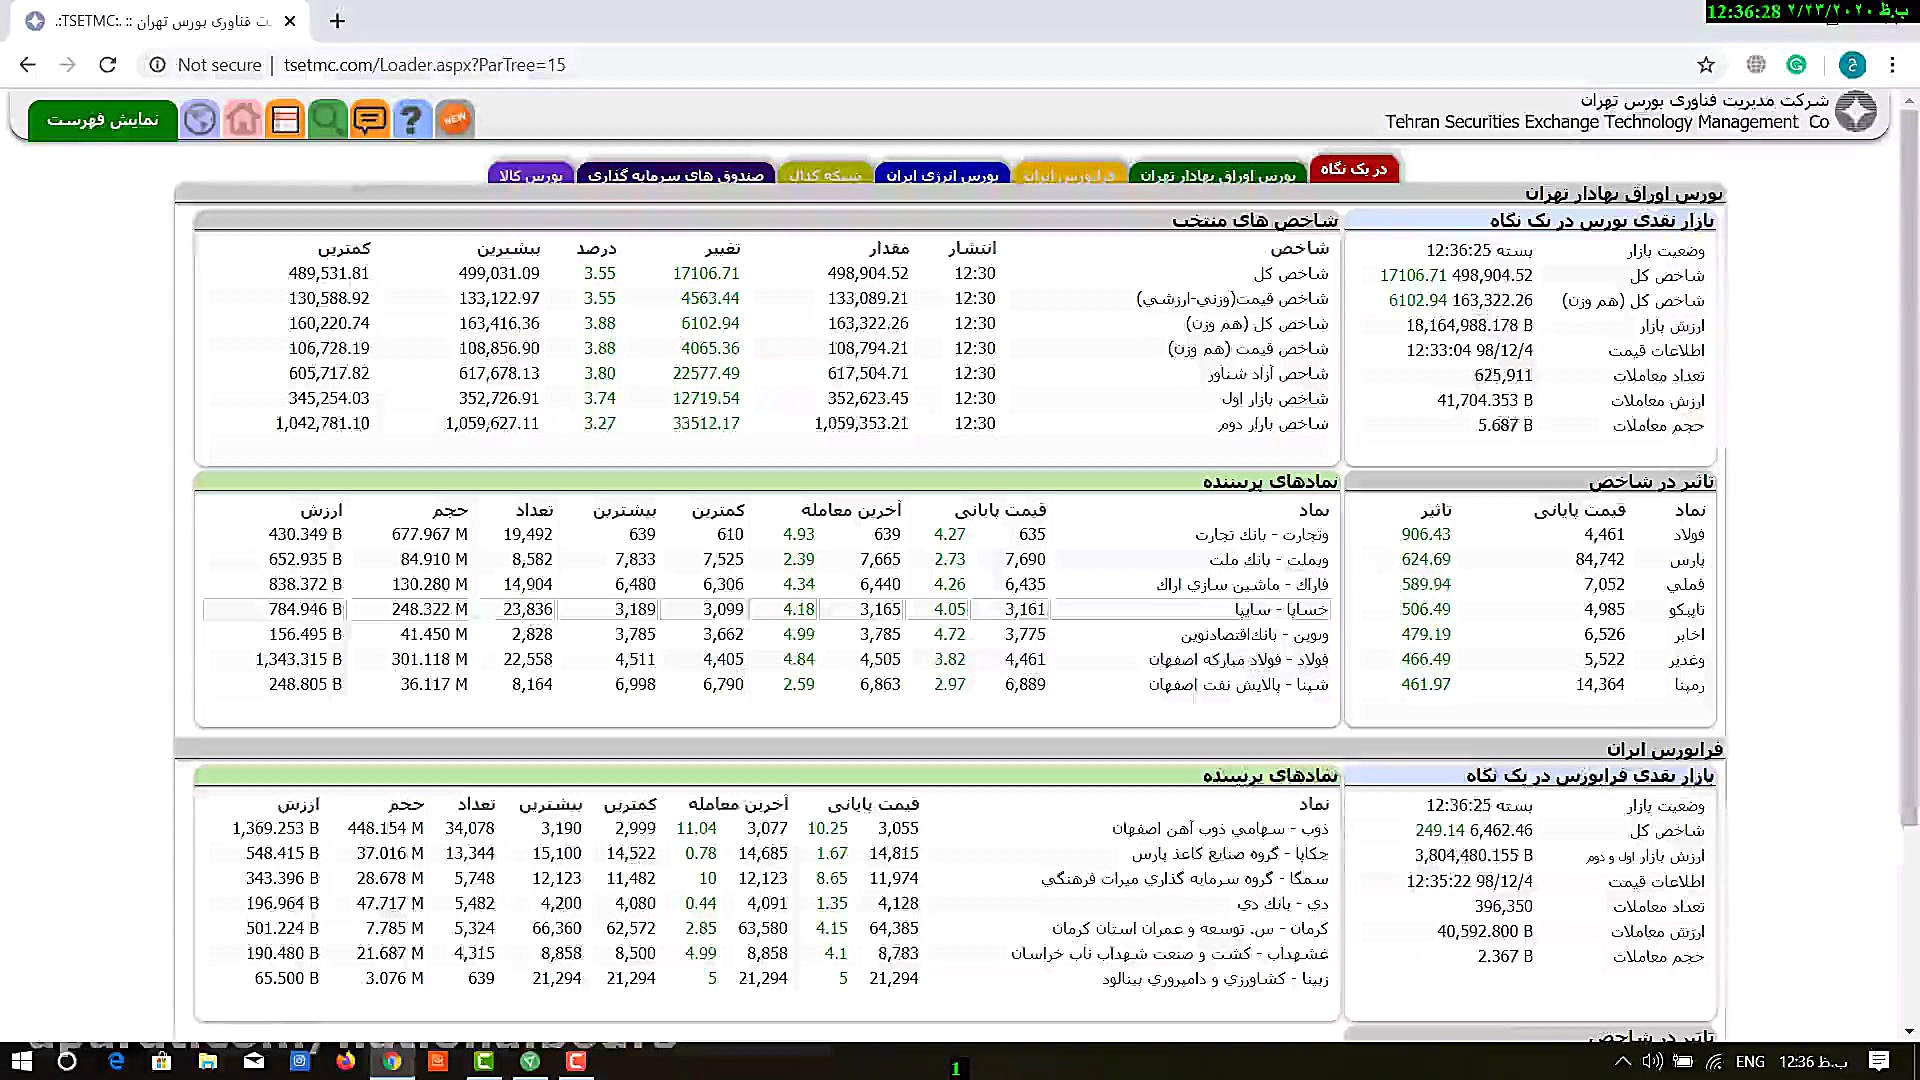Reload the TSETMC page
This screenshot has width=1920, height=1080.
108,65
